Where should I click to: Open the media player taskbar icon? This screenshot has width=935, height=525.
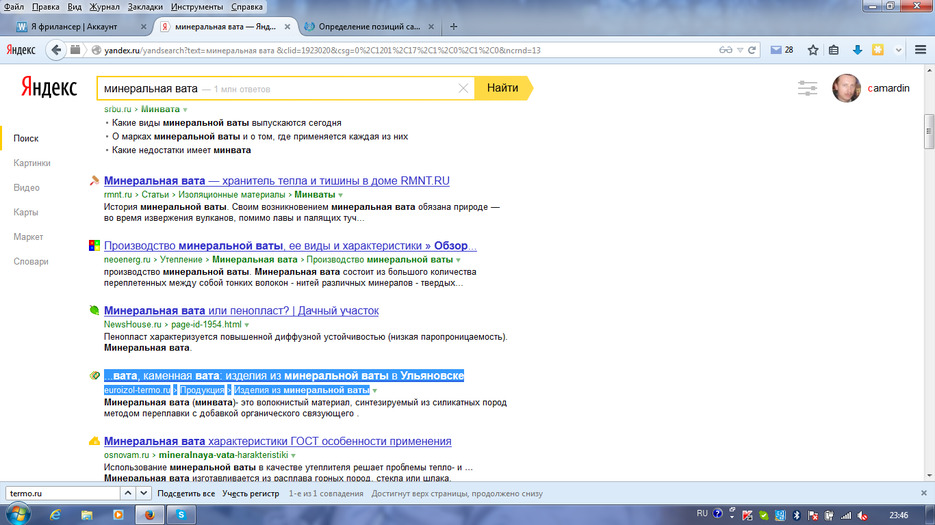[118, 514]
